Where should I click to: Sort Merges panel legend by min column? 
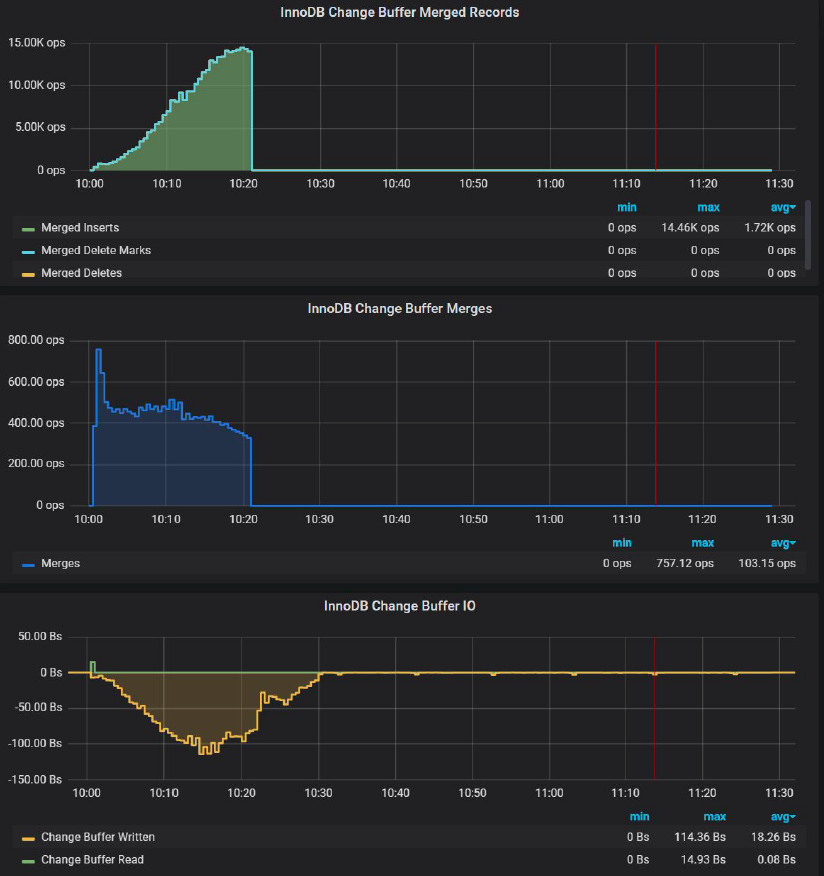point(622,543)
